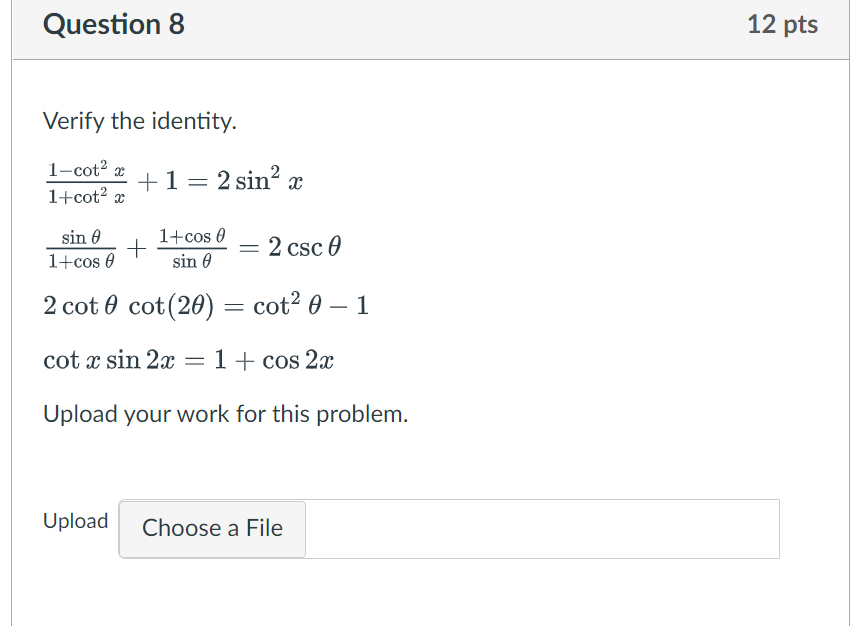This screenshot has width=851, height=626.
Task: Click the cot² θ − 1 expression
Action: coord(315,306)
